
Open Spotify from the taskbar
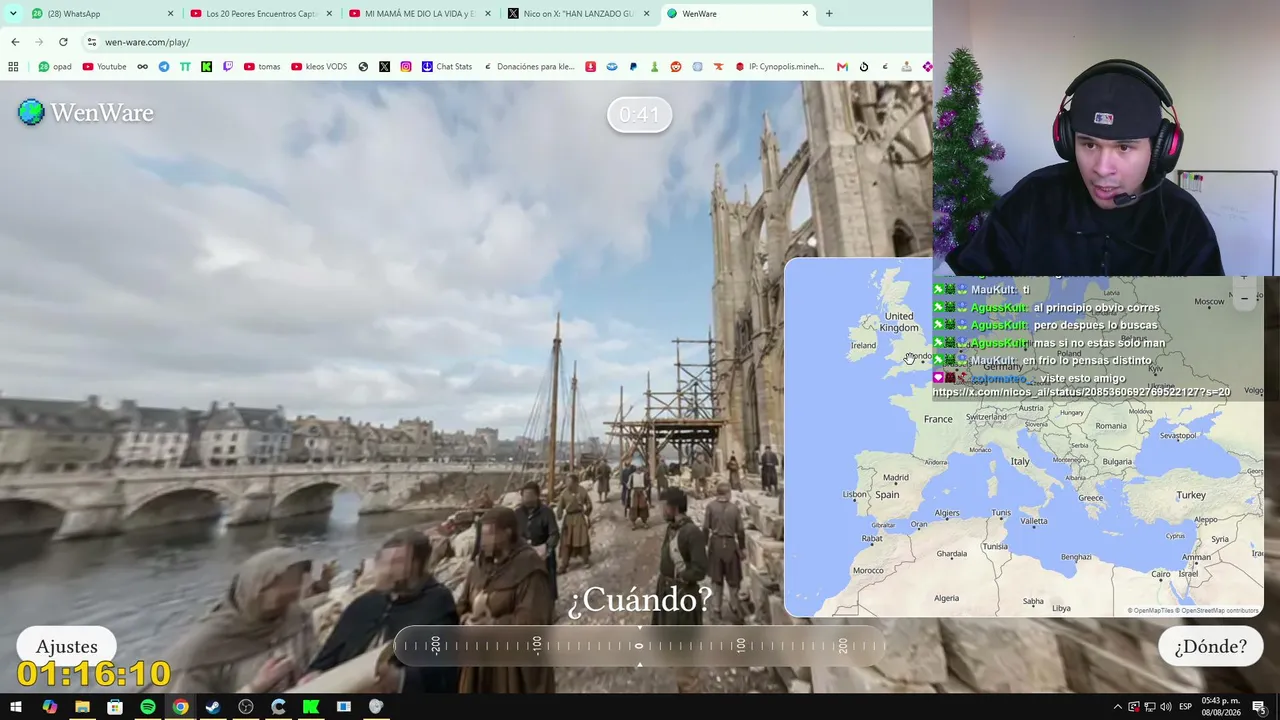(148, 707)
